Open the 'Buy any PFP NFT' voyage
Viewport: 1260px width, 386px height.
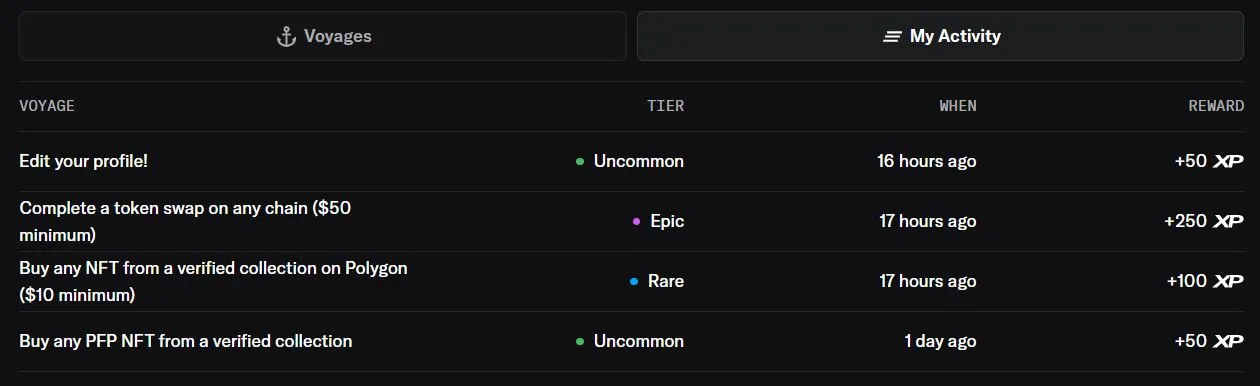click(x=186, y=341)
